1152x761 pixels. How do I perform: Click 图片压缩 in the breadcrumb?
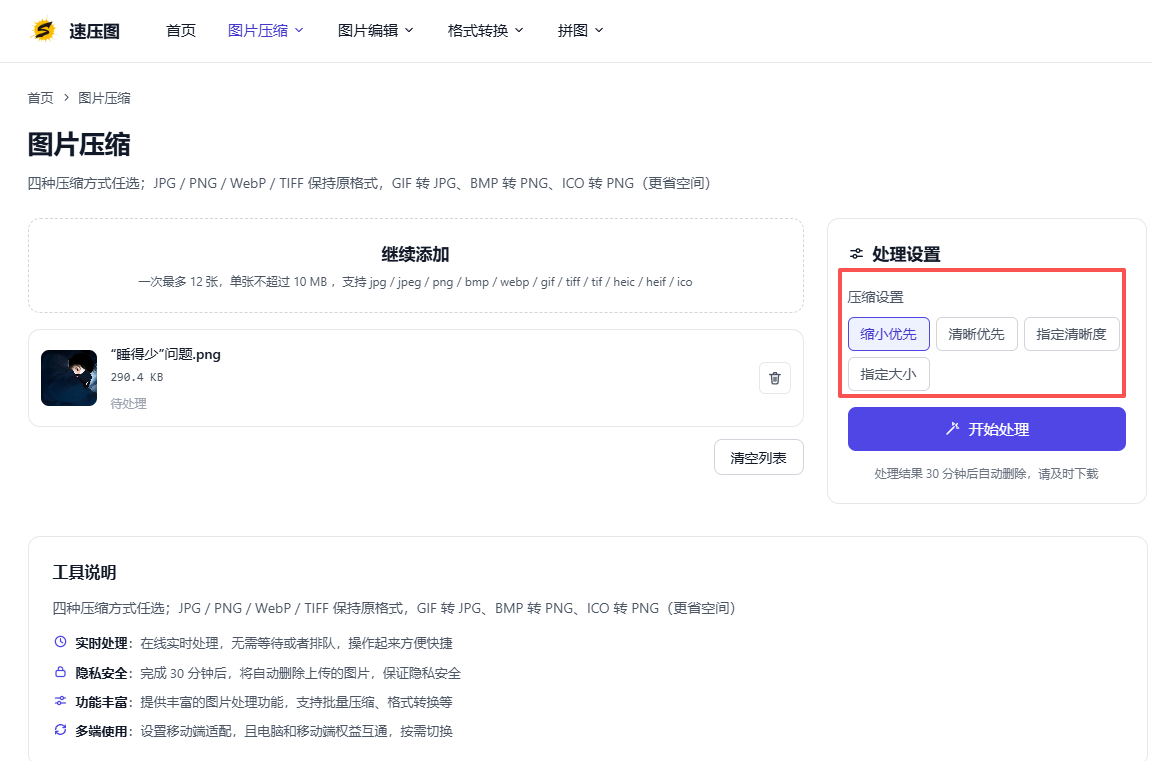104,98
